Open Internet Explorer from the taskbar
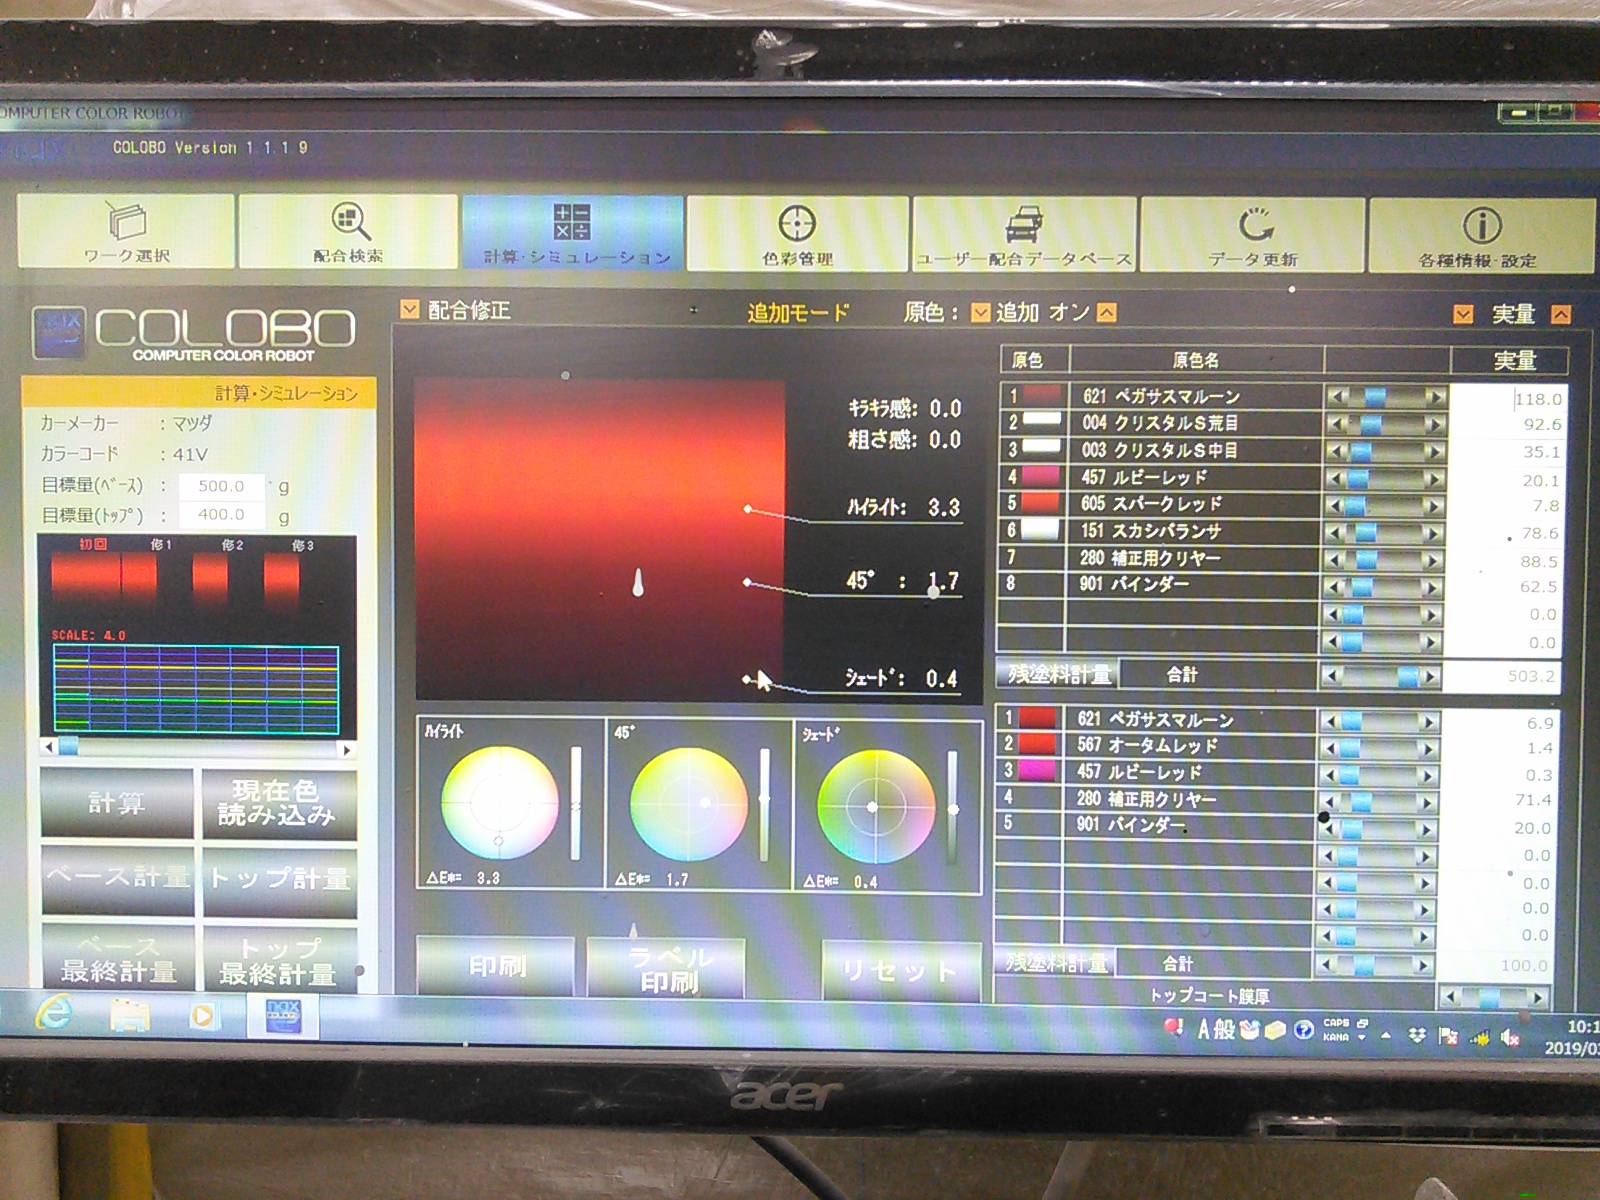1600x1200 pixels. pos(53,1014)
